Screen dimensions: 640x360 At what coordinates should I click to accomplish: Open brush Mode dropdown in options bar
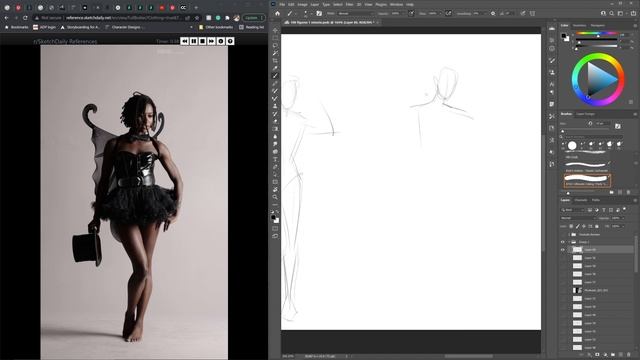coord(356,13)
